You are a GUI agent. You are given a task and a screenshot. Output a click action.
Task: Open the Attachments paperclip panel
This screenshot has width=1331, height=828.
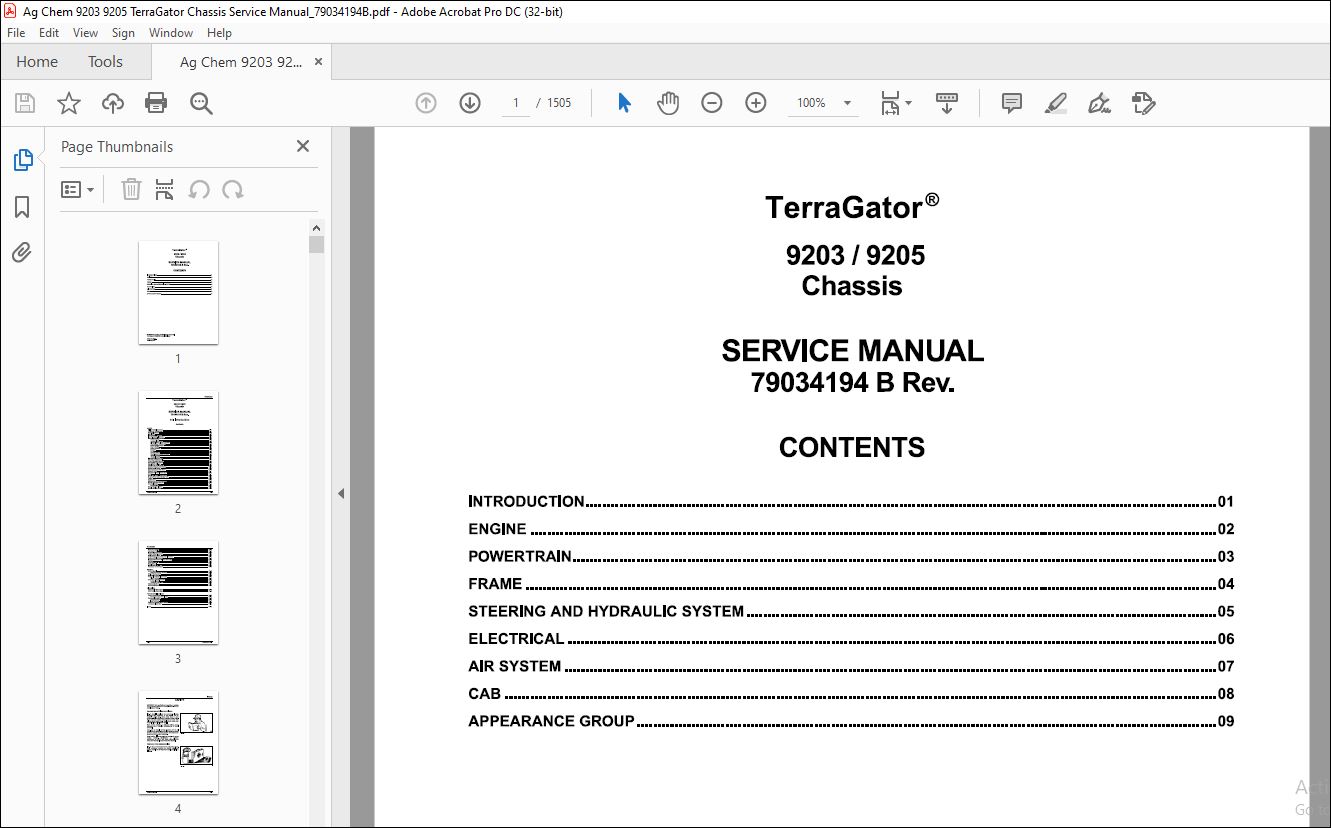(x=22, y=252)
